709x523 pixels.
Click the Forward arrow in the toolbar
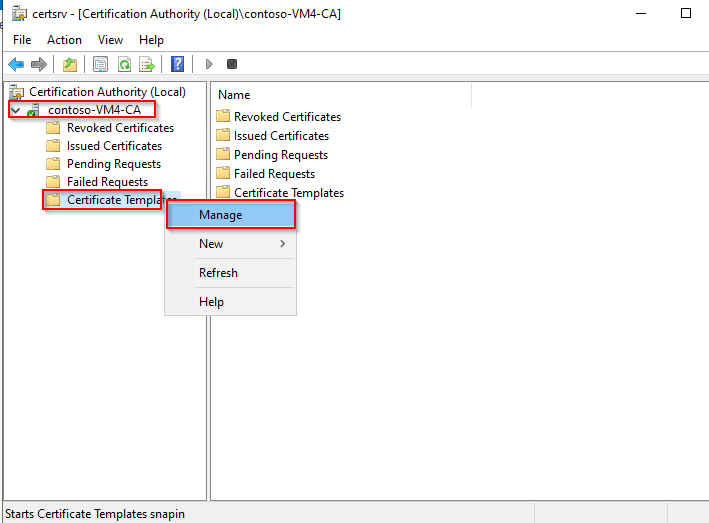[x=39, y=64]
